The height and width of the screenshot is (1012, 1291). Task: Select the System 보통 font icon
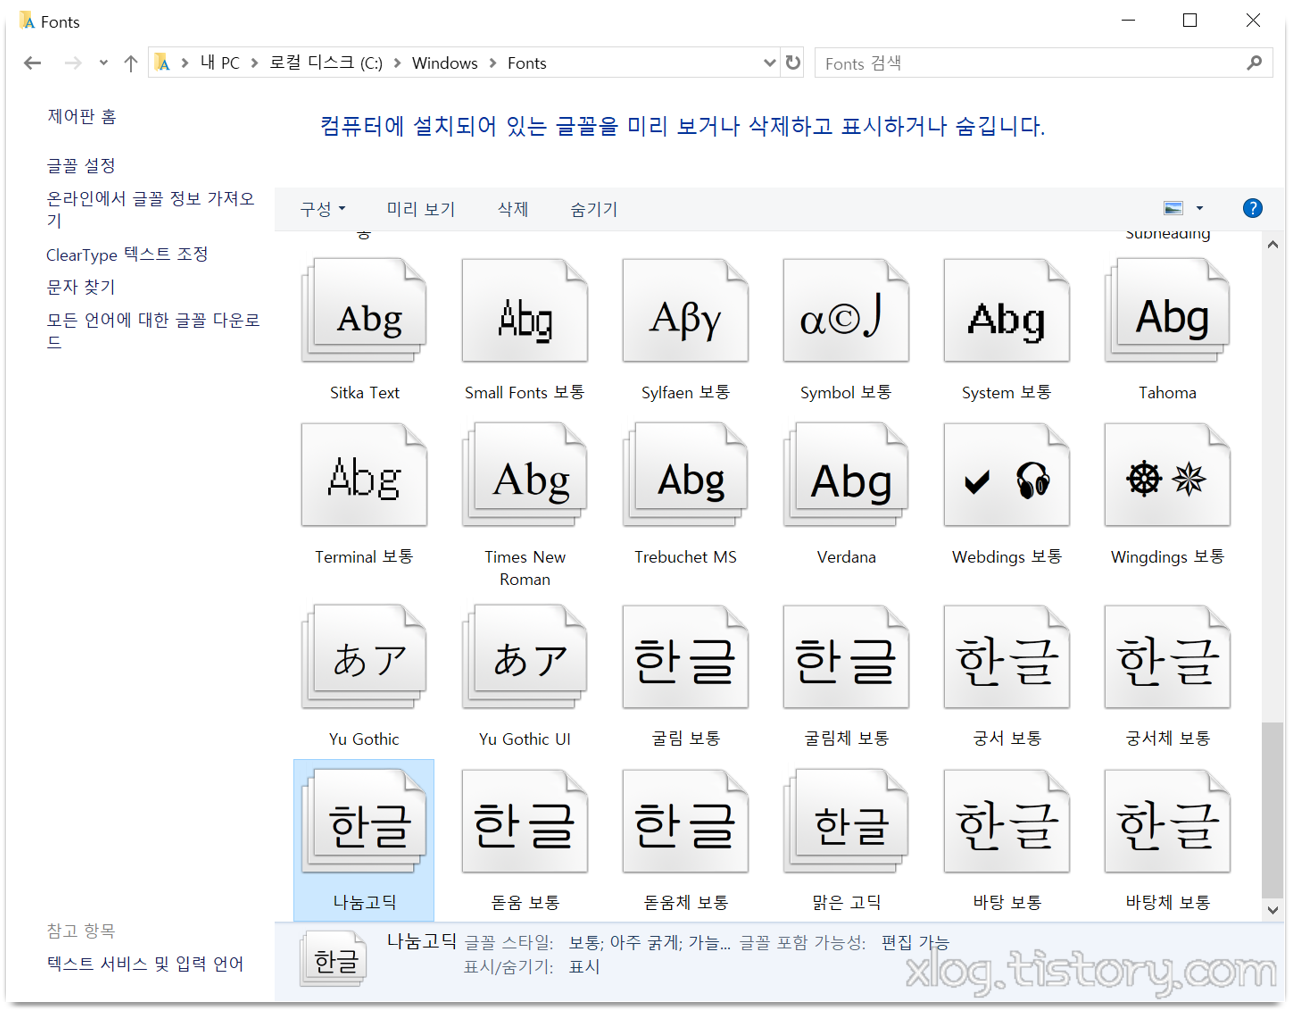(x=1007, y=311)
